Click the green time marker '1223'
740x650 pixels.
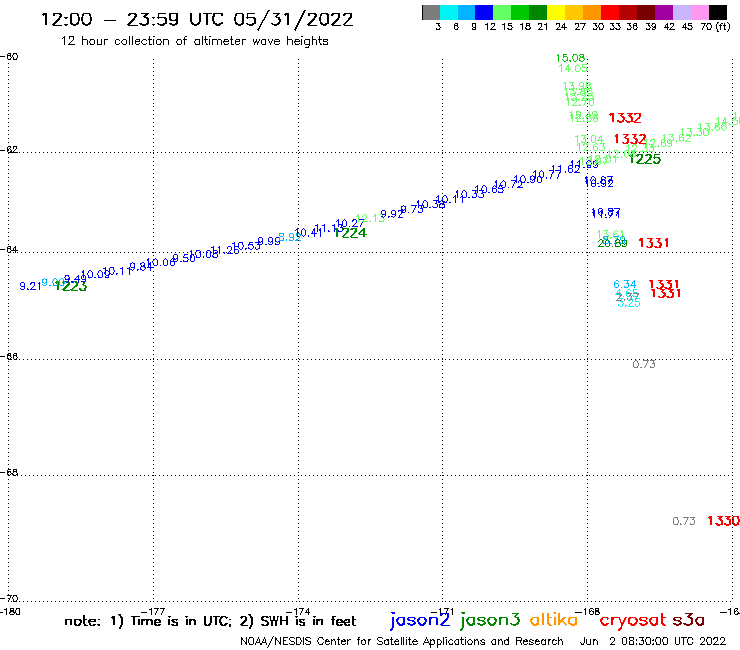(x=71, y=286)
